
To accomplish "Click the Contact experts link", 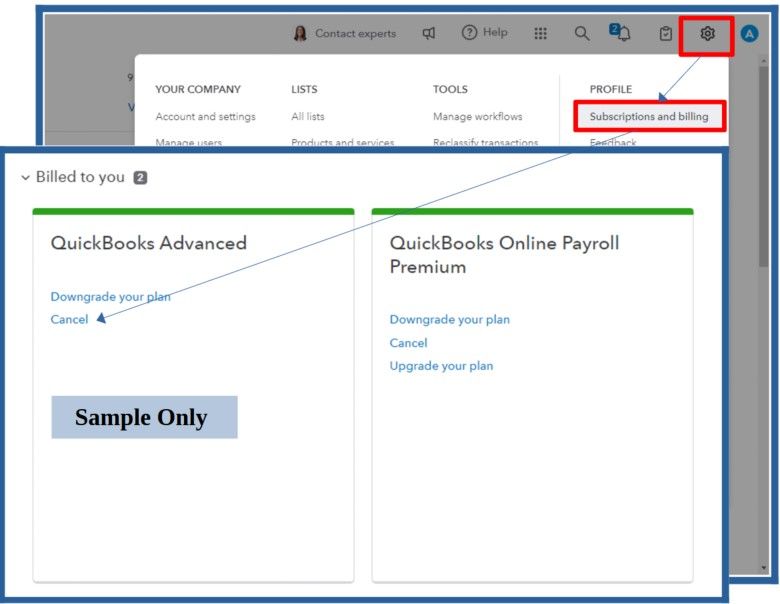I will point(355,33).
